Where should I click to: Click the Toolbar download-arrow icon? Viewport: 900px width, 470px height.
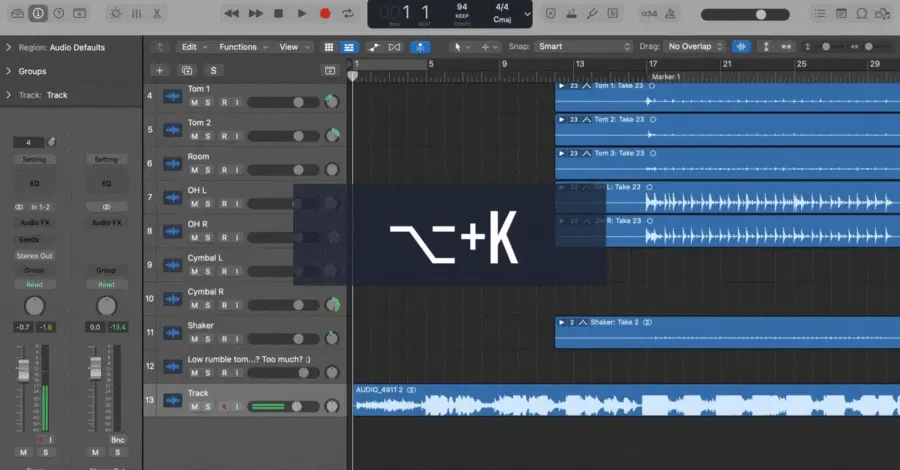click(x=79, y=13)
